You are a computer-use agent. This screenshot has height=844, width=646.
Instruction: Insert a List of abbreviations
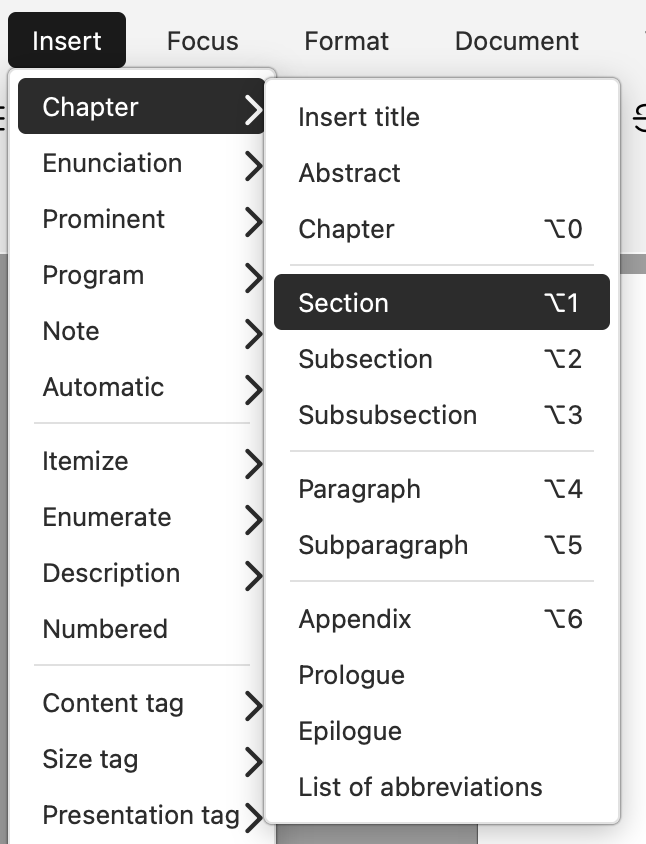click(419, 787)
